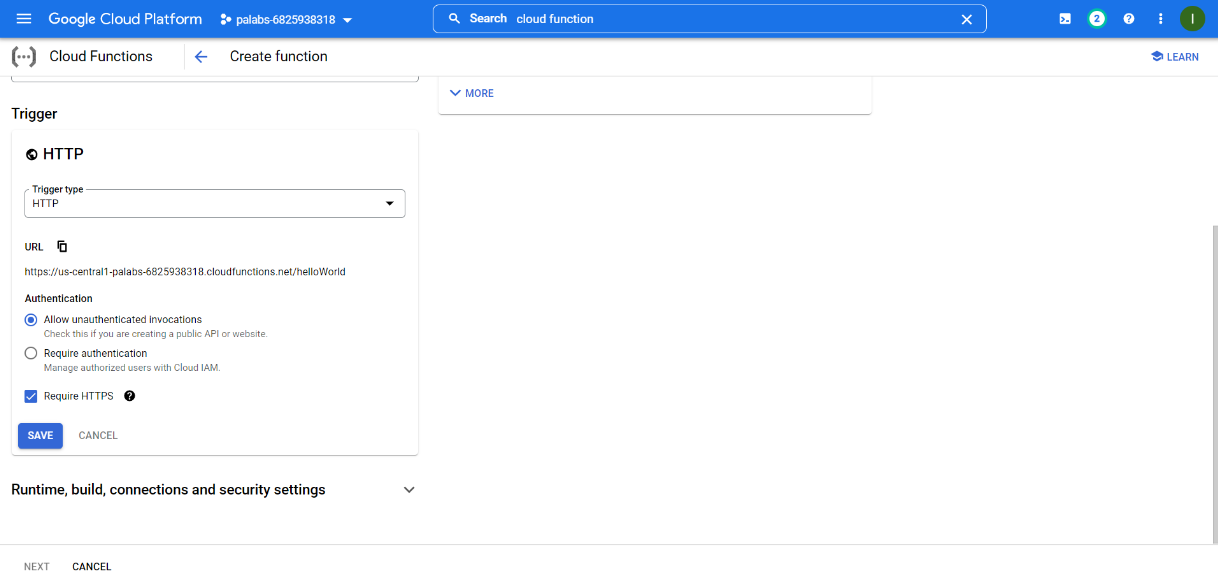The height and width of the screenshot is (582, 1218).
Task: Open the LEARN link
Action: pos(1174,56)
